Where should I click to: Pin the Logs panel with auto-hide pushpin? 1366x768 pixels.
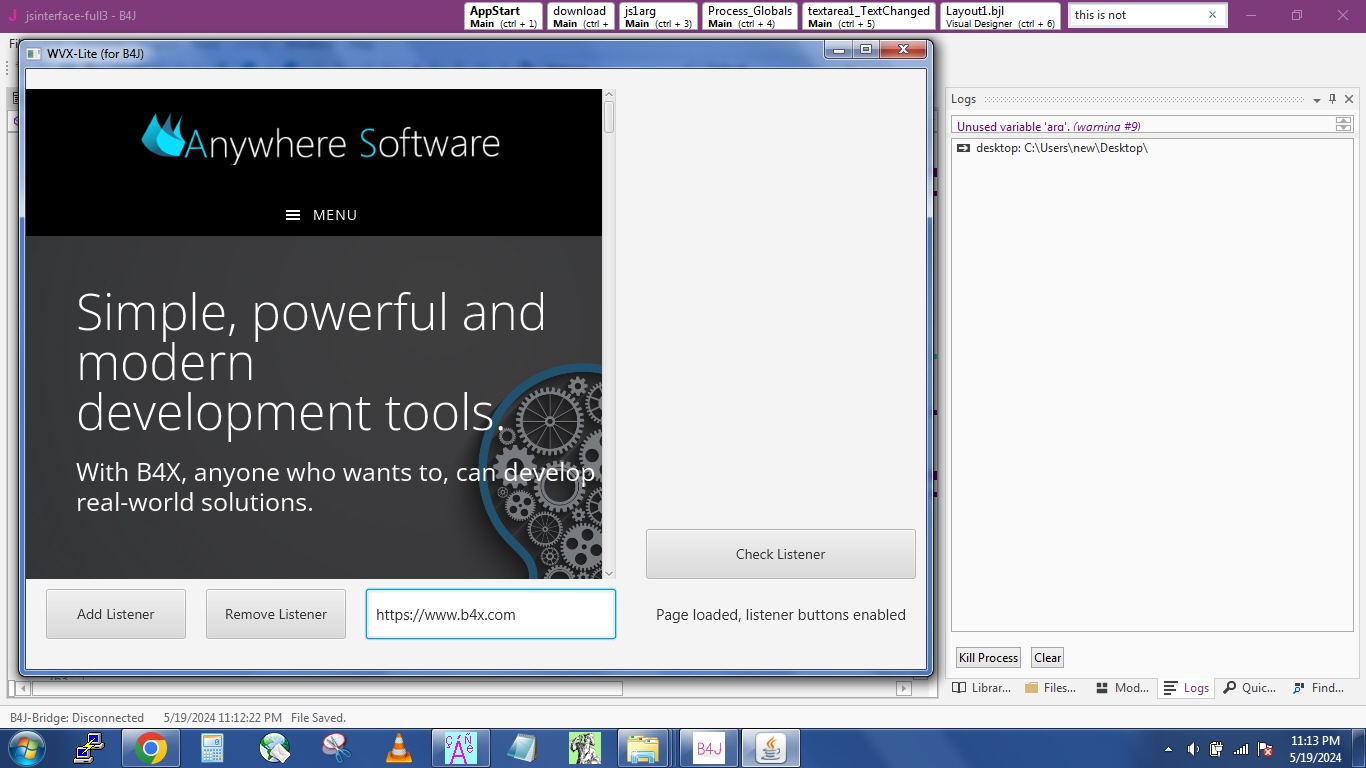1332,99
